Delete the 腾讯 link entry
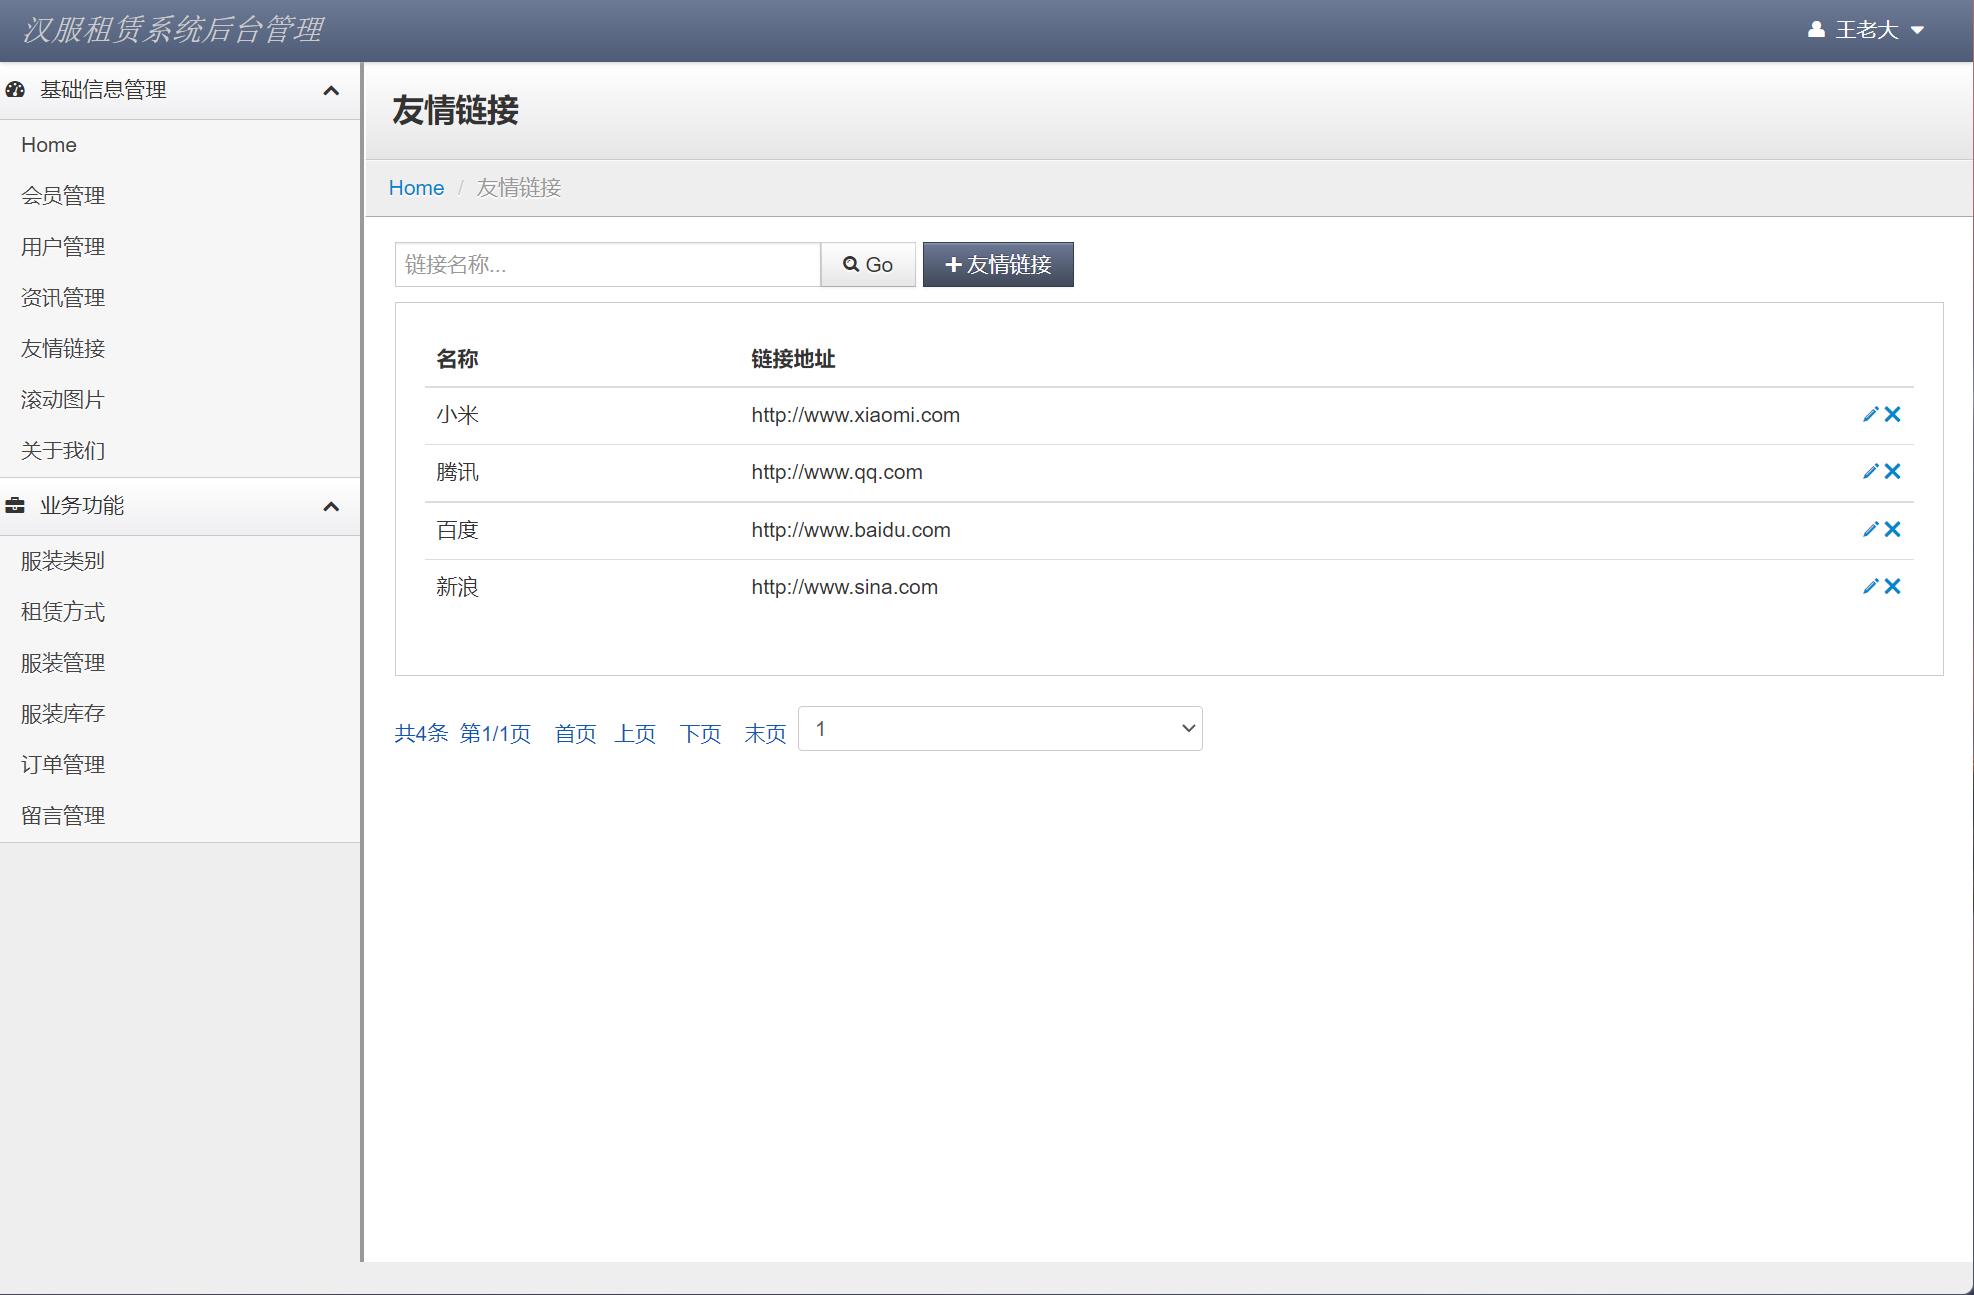 click(1892, 471)
